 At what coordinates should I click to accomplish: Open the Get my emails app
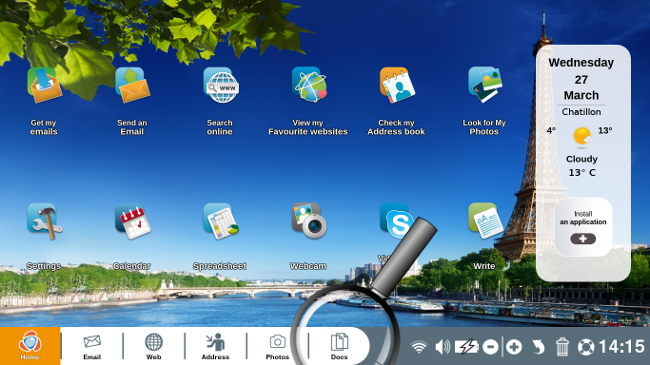pyautogui.click(x=44, y=85)
